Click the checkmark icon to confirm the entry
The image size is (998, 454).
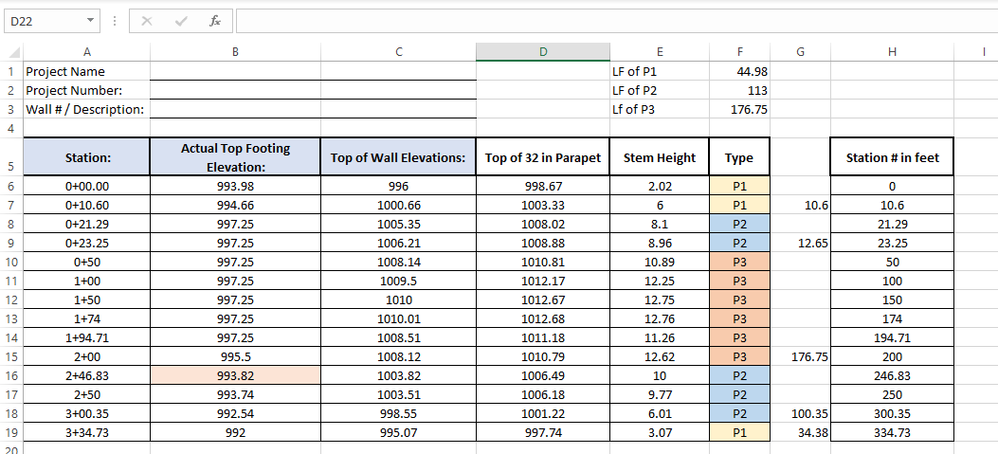(x=181, y=21)
